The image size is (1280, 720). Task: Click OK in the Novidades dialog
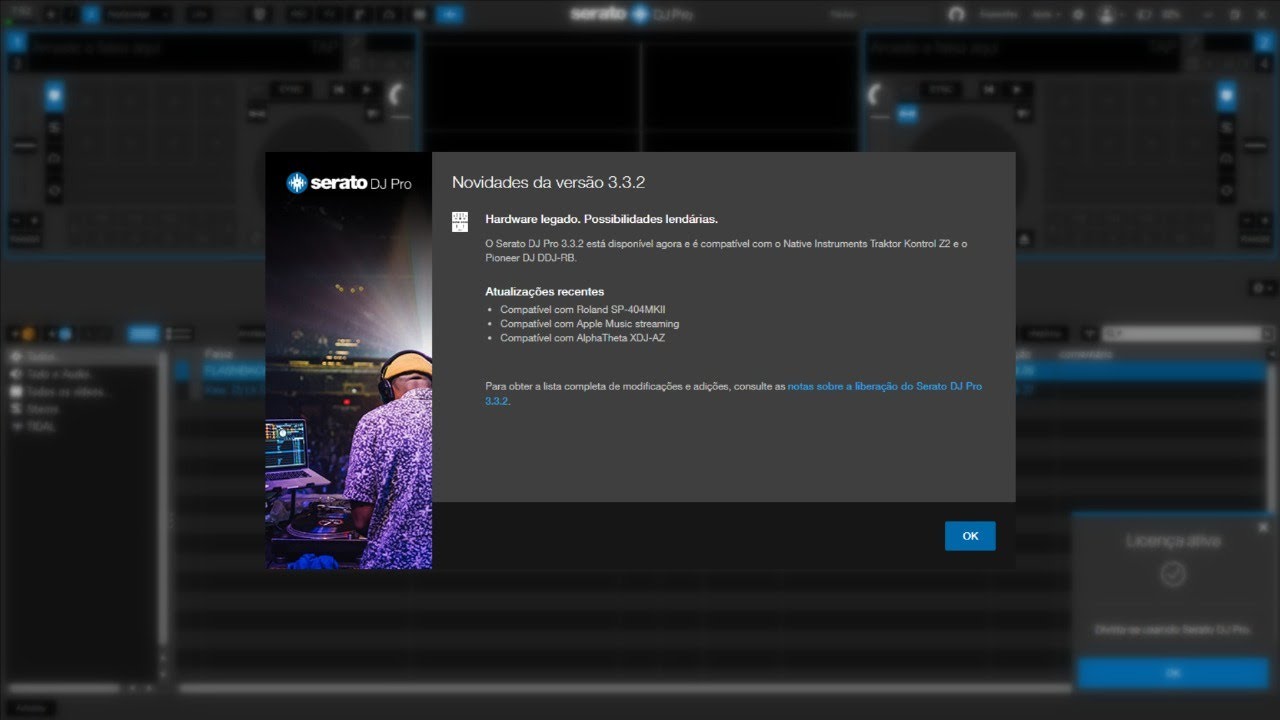point(970,536)
